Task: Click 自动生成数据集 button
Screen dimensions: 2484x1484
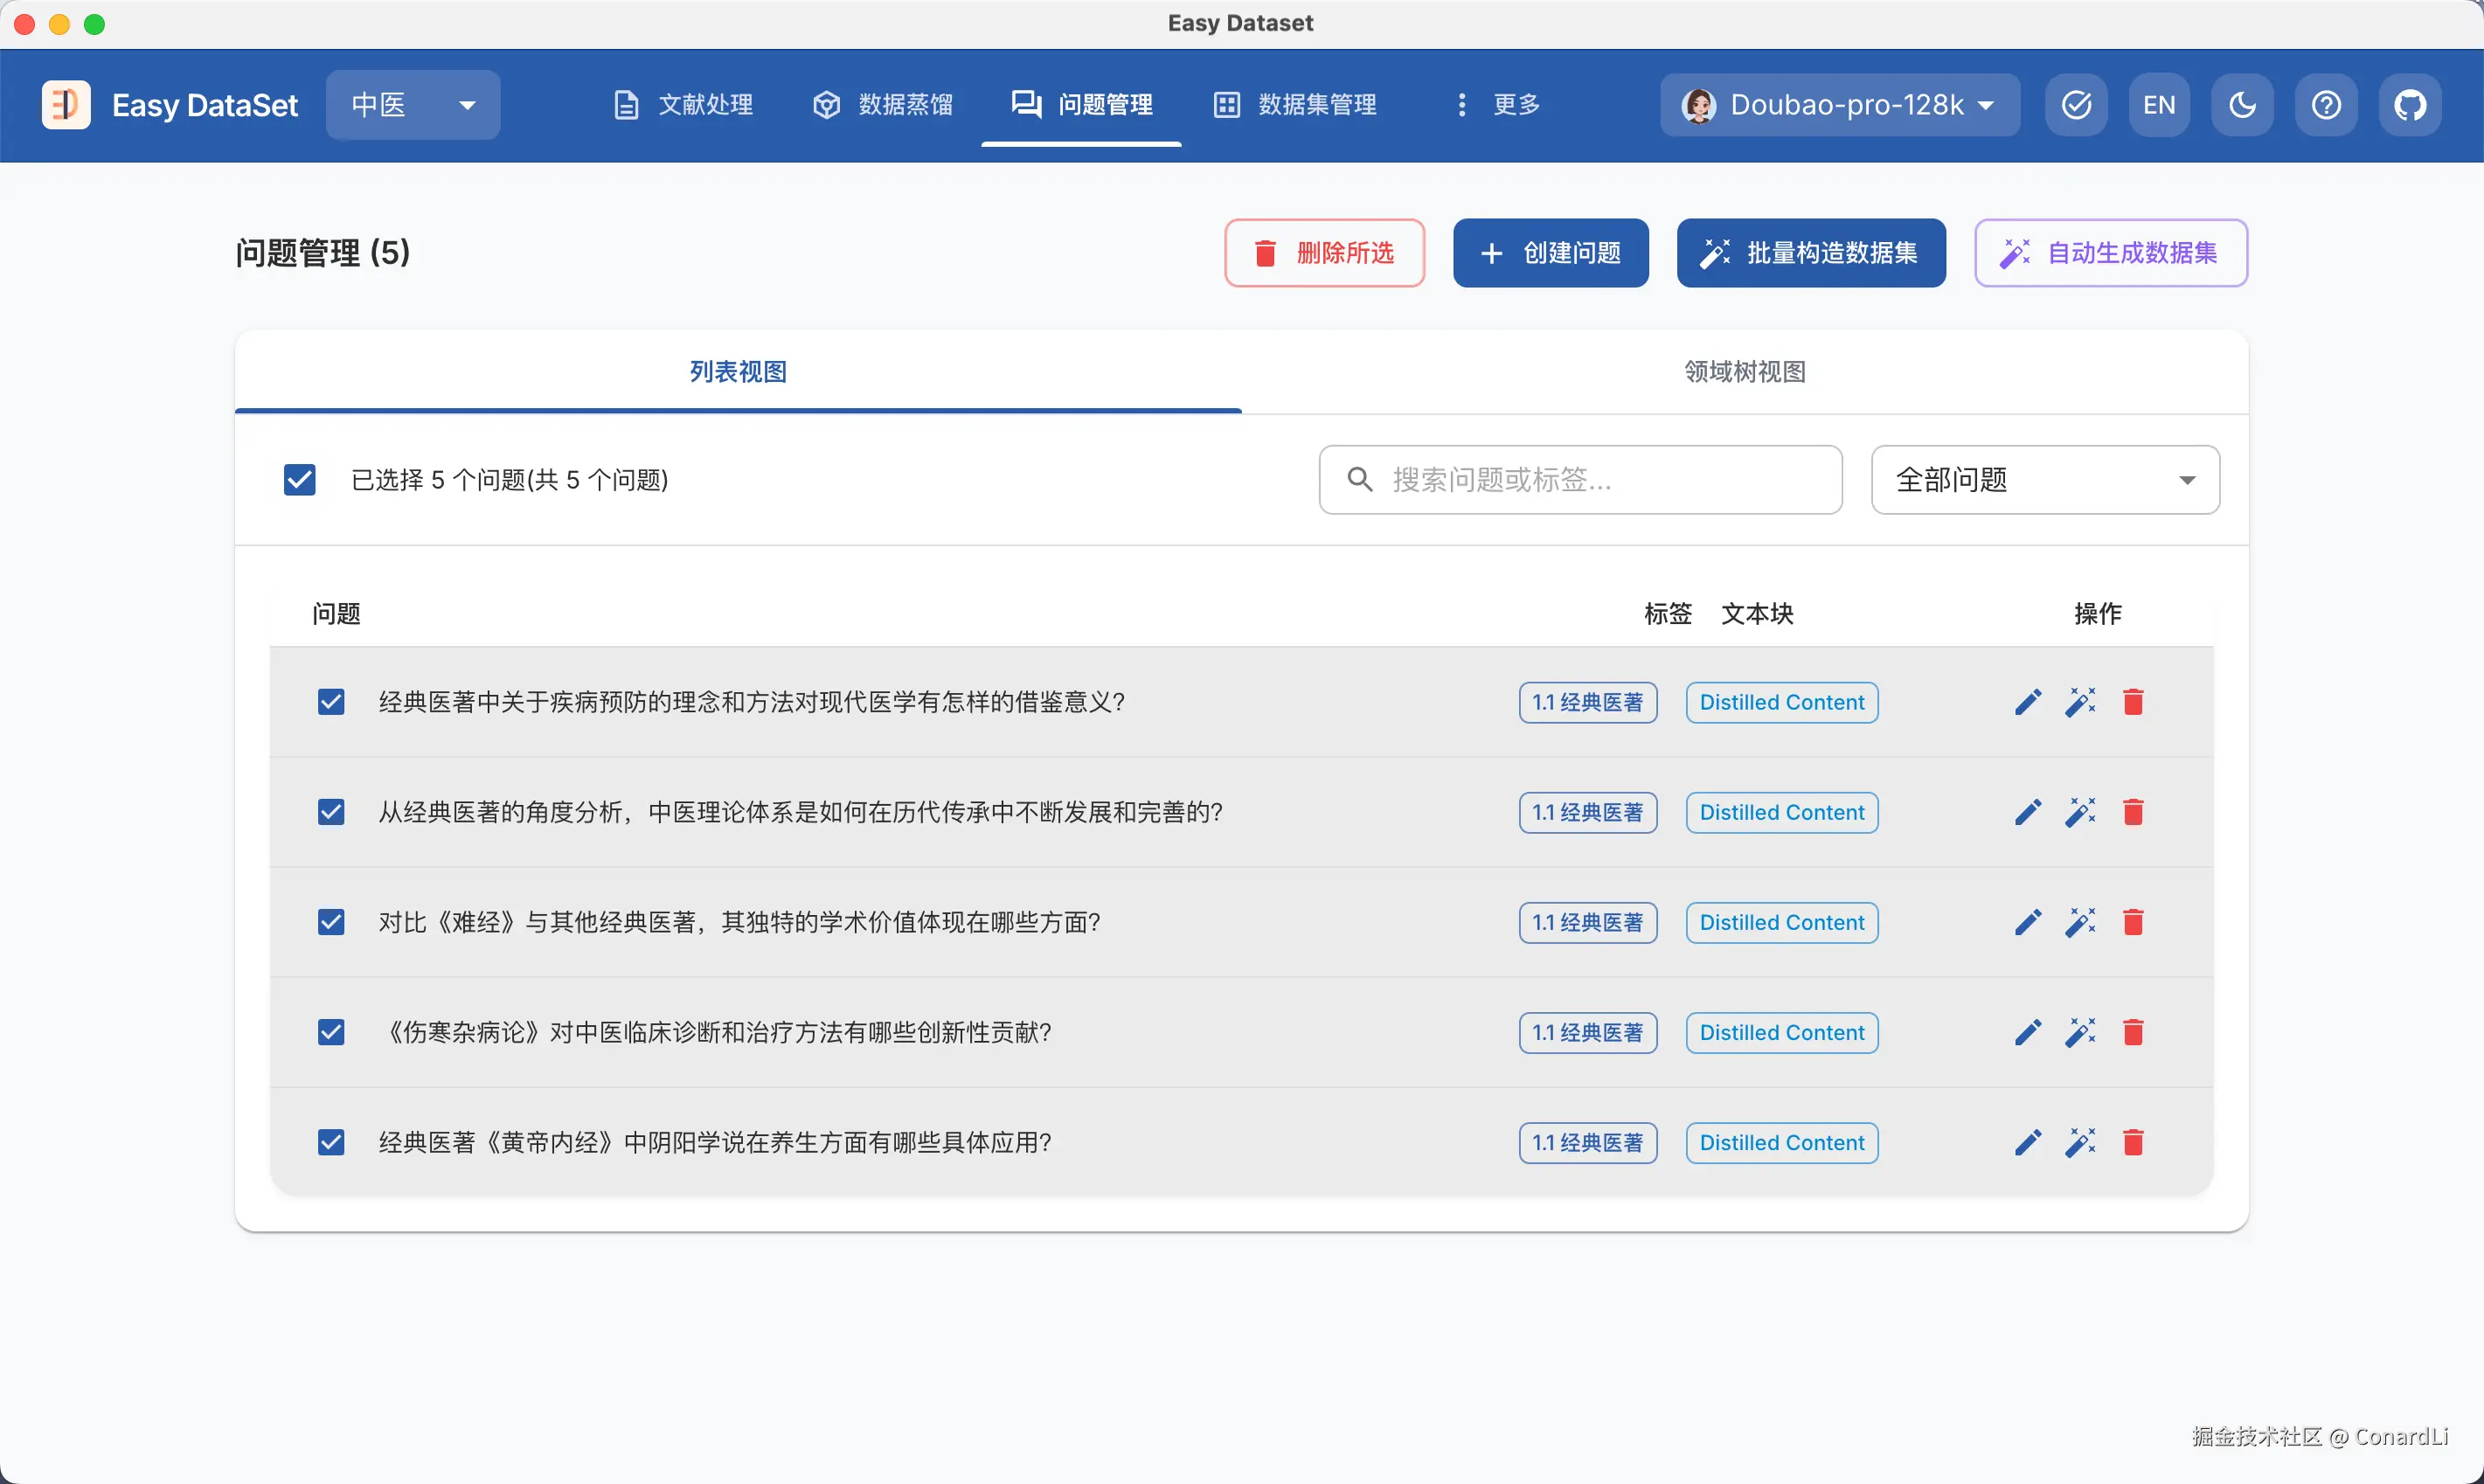Action: pos(2110,253)
